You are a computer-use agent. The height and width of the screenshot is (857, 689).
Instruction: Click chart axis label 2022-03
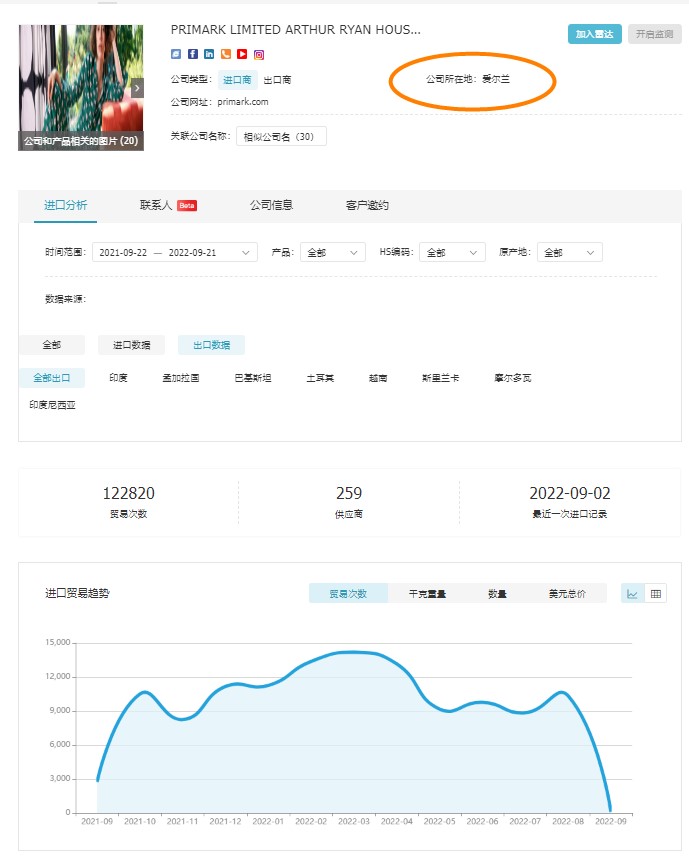354,821
